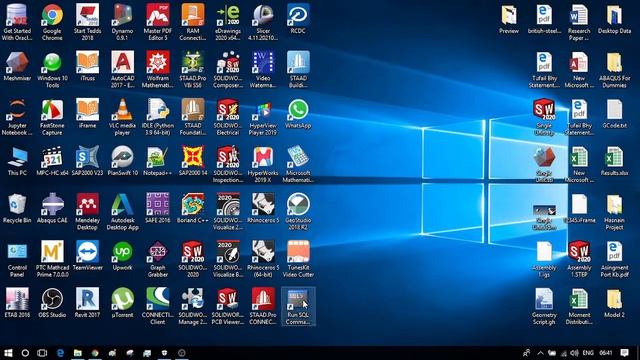This screenshot has height=360, width=640.
Task: Open Mendeley Desktop shortcut
Action: [87, 211]
